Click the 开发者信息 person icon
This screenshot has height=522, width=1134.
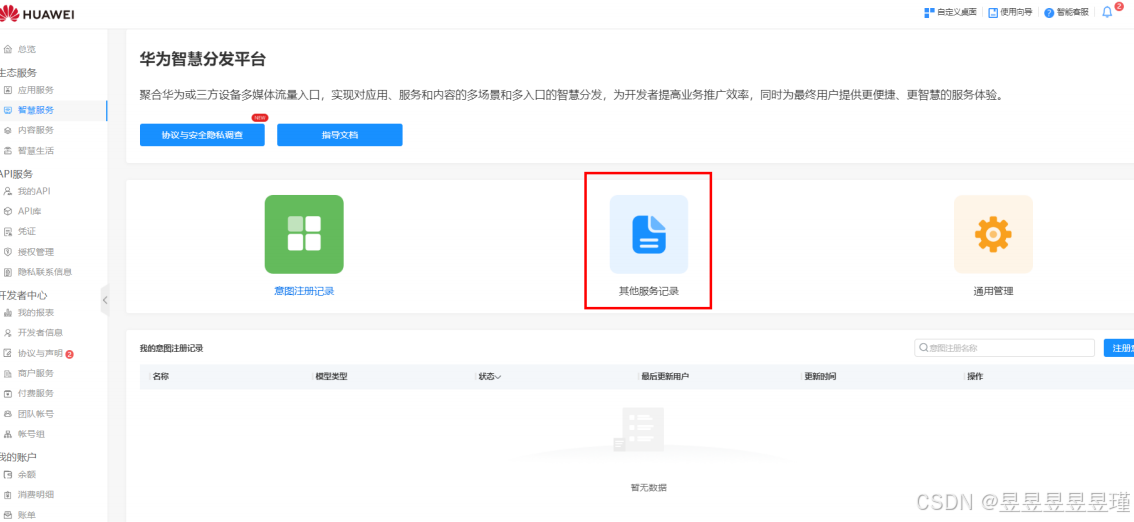[8, 333]
